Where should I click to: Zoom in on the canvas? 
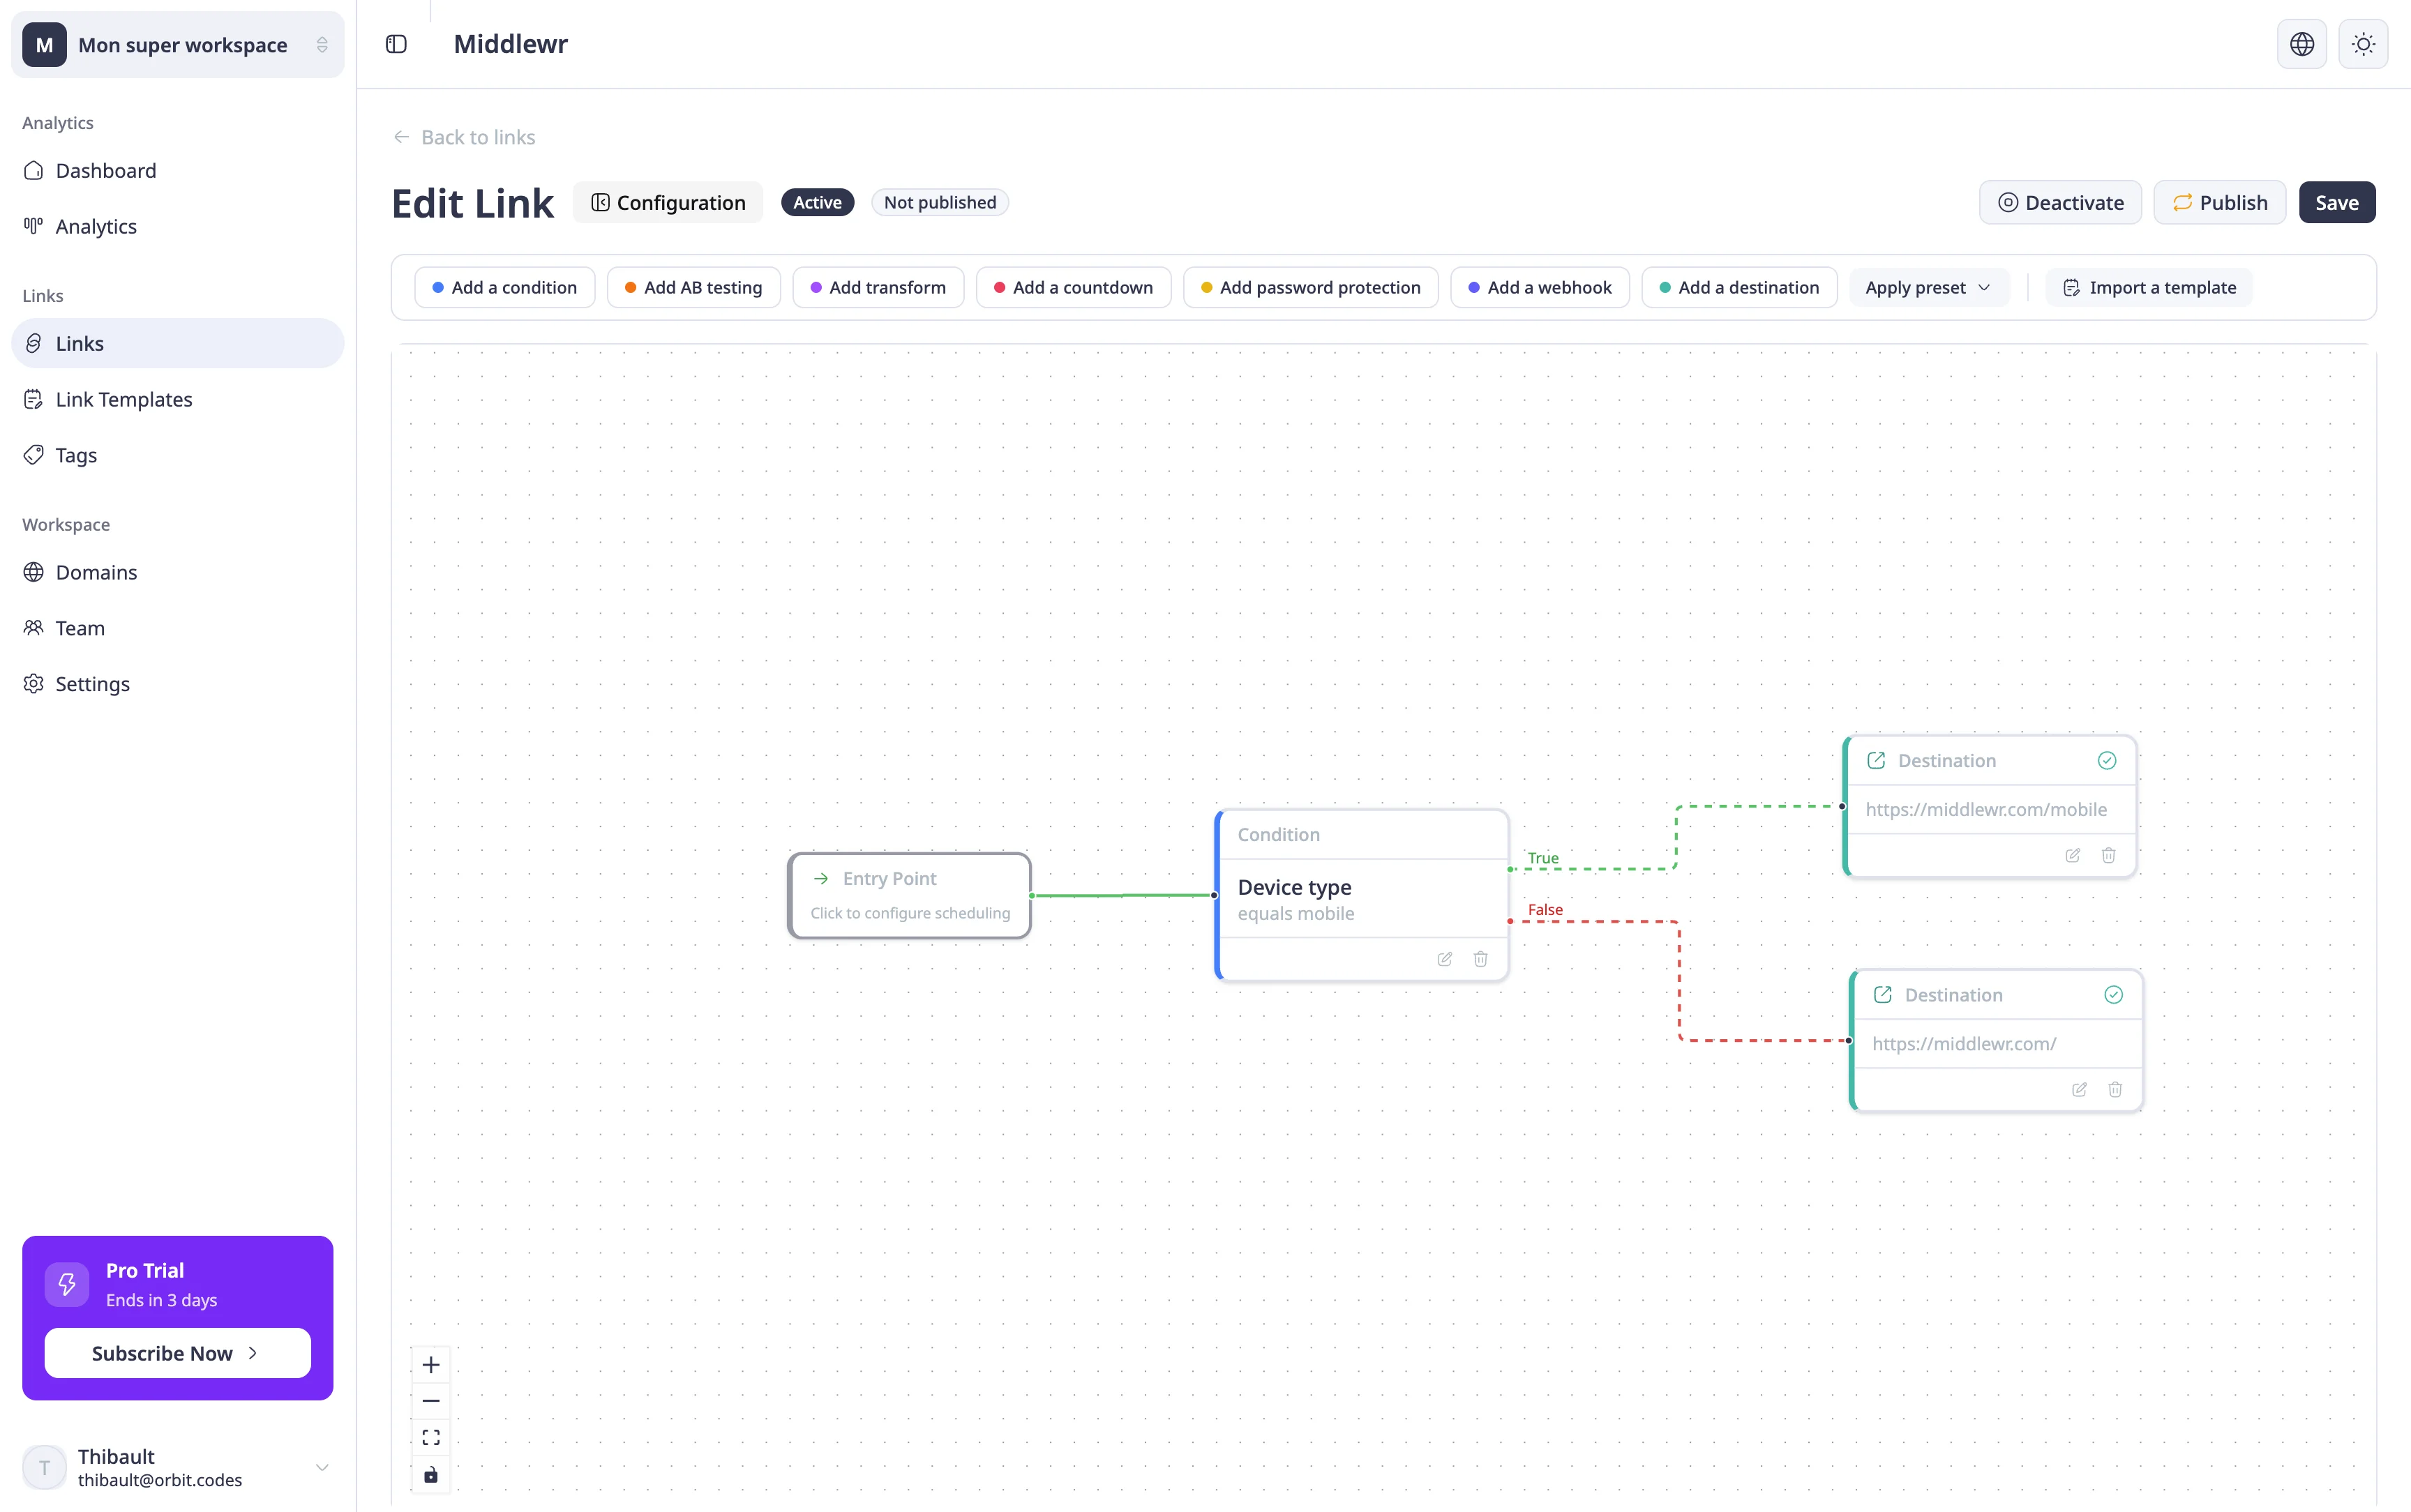point(431,1365)
